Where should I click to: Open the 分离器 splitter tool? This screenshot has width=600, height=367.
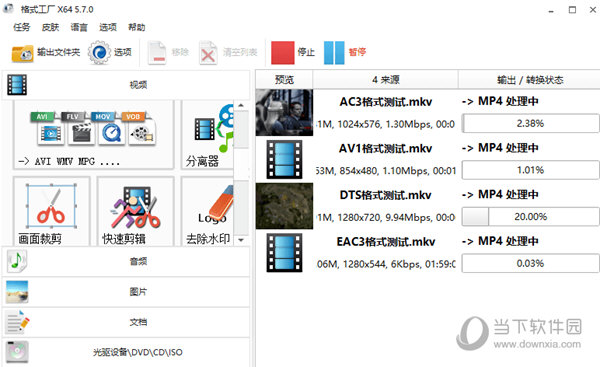click(x=208, y=135)
